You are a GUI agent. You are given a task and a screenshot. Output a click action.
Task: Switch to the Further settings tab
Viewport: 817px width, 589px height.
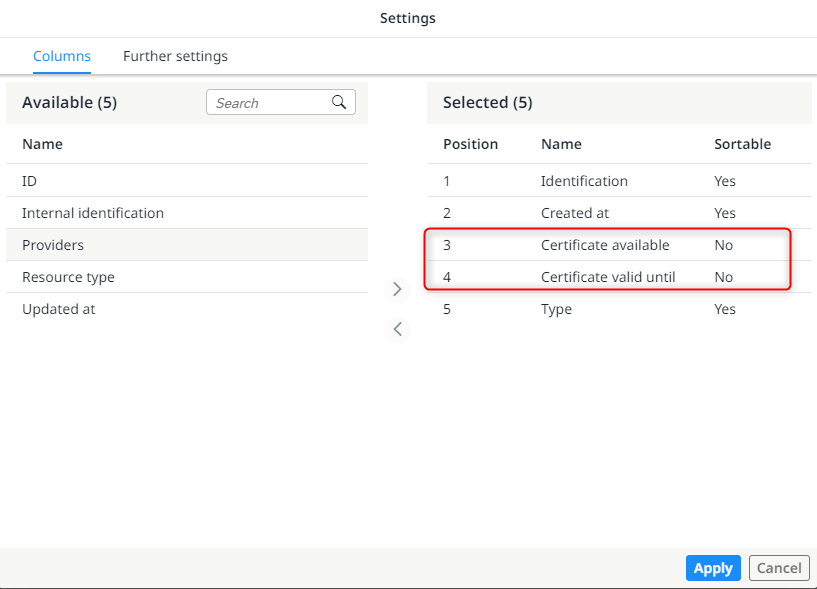pyautogui.click(x=175, y=56)
